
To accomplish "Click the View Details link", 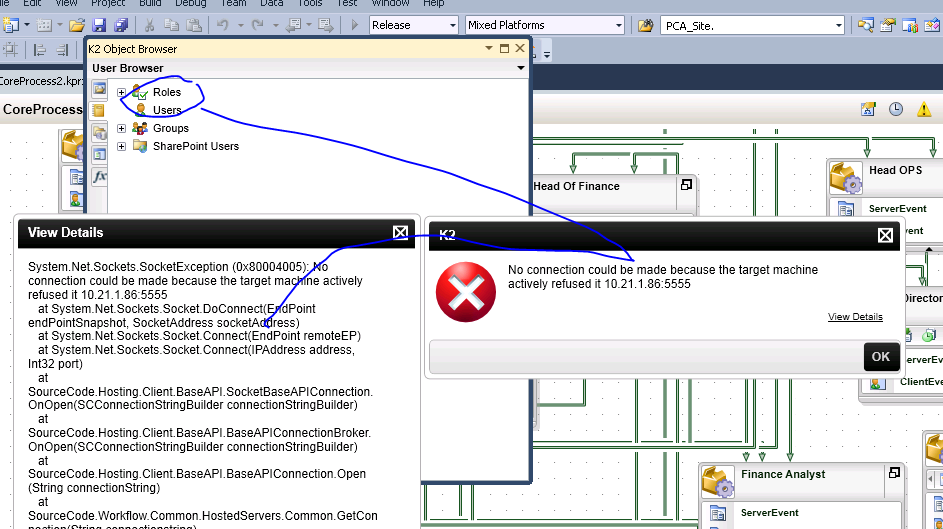I will (x=855, y=317).
